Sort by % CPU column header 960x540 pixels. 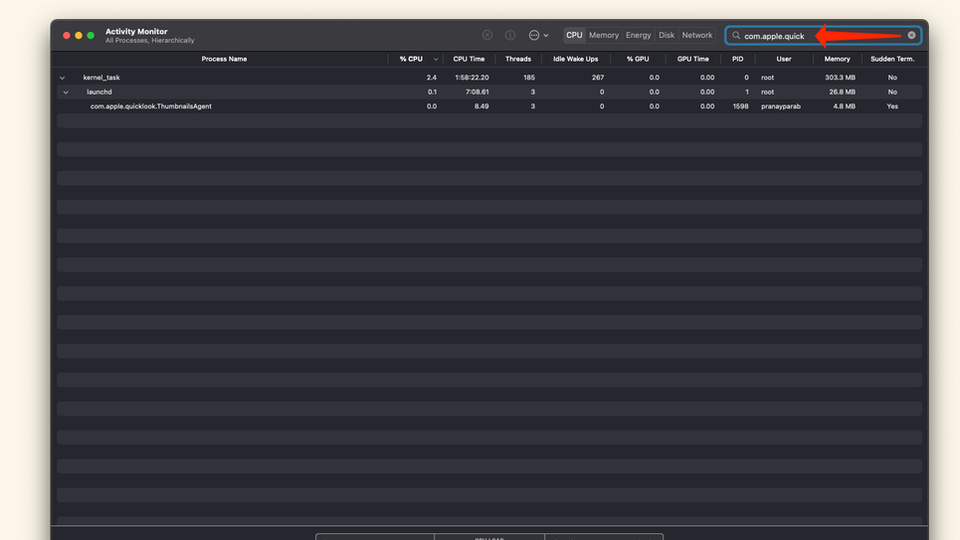411,59
